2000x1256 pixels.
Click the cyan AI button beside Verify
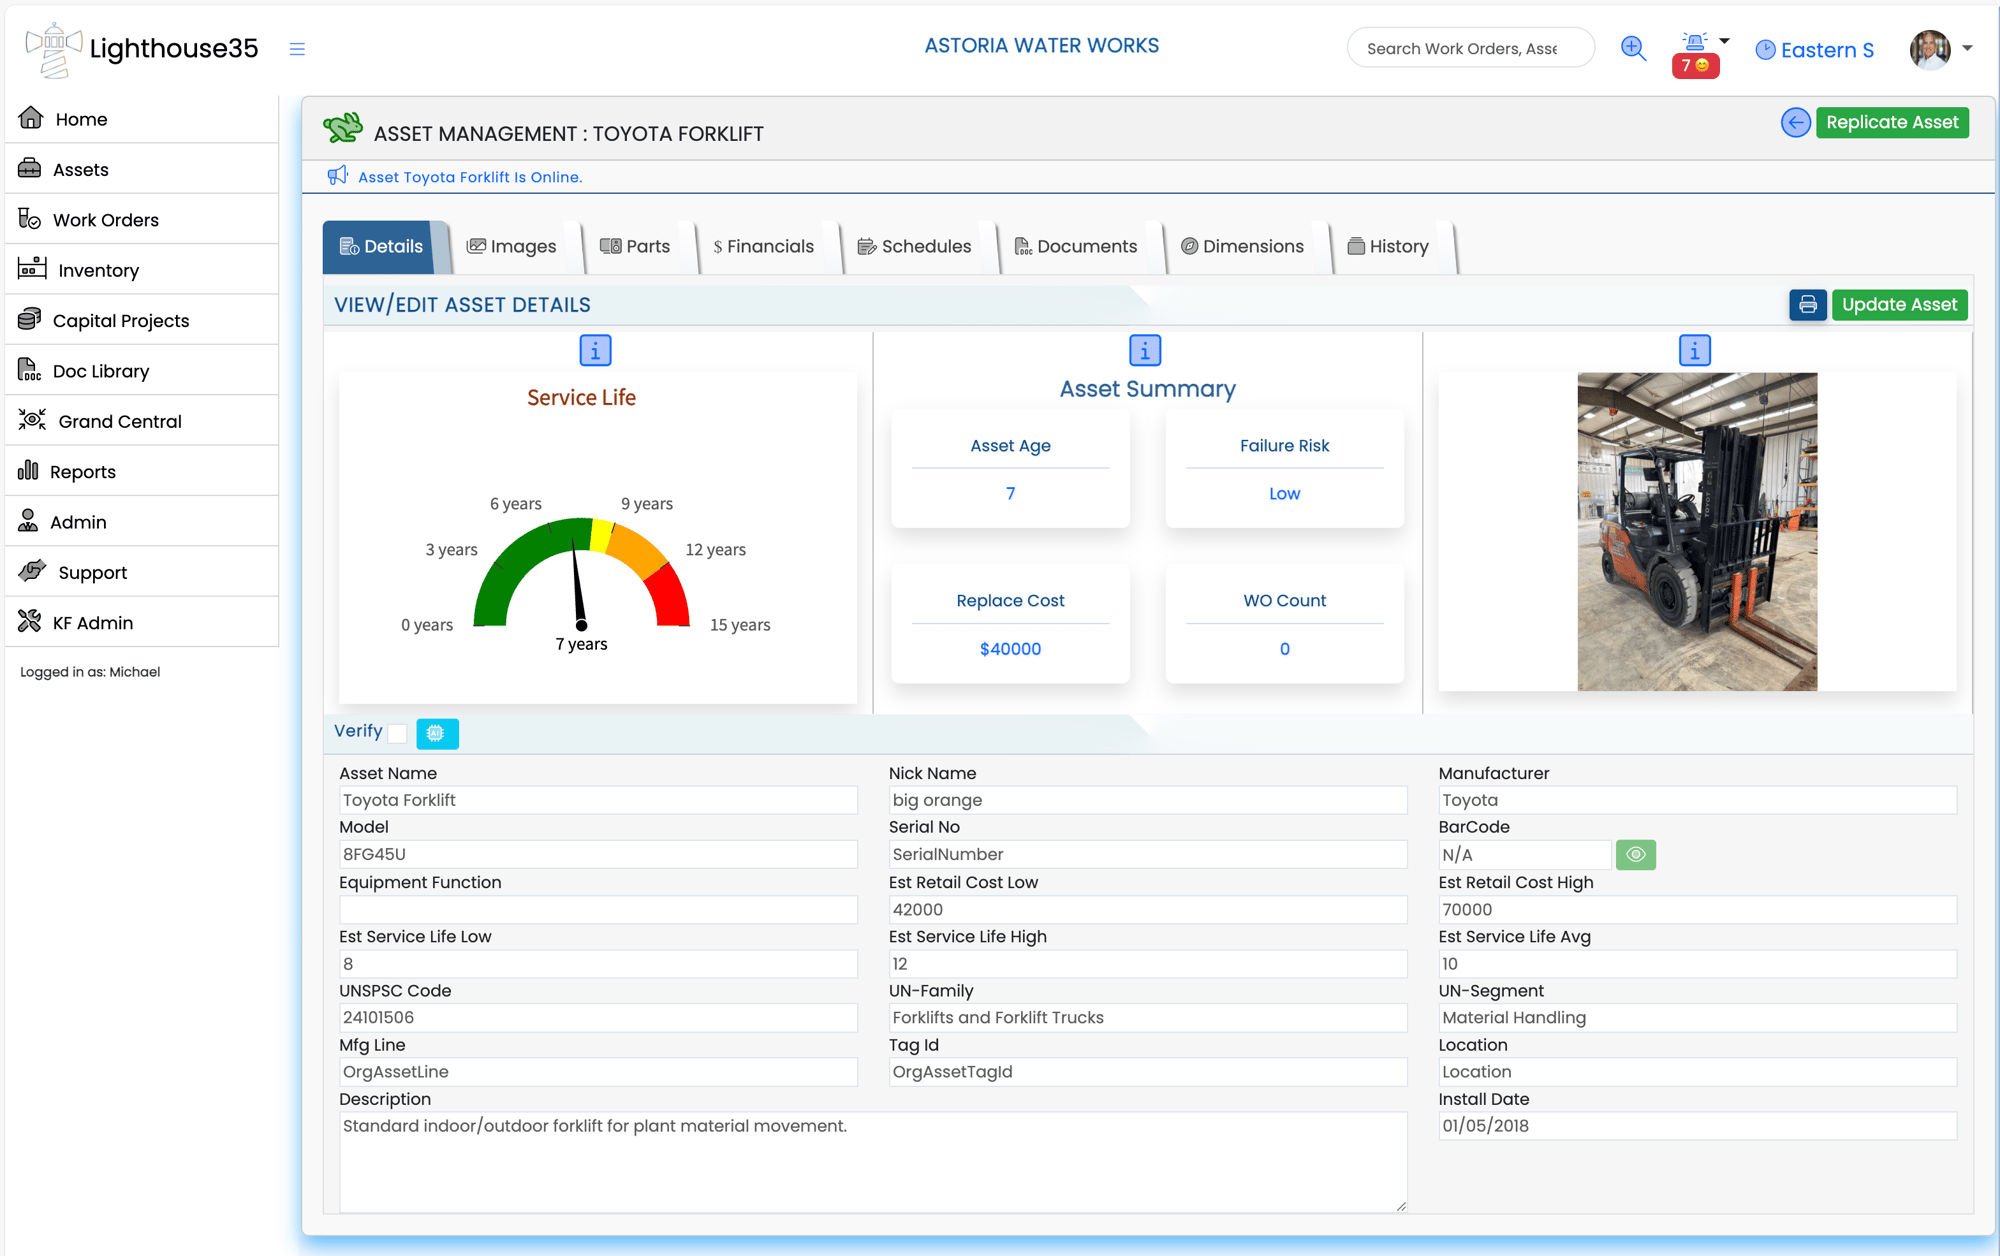click(437, 733)
